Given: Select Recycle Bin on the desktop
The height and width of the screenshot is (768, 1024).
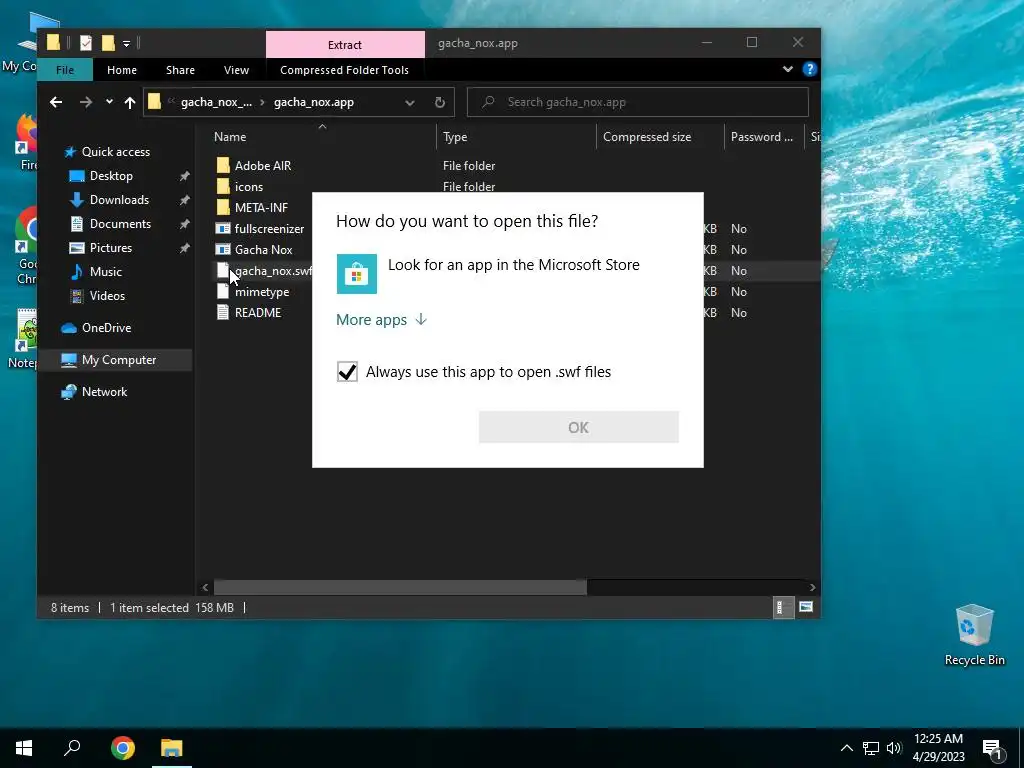Looking at the screenshot, I should 974,635.
